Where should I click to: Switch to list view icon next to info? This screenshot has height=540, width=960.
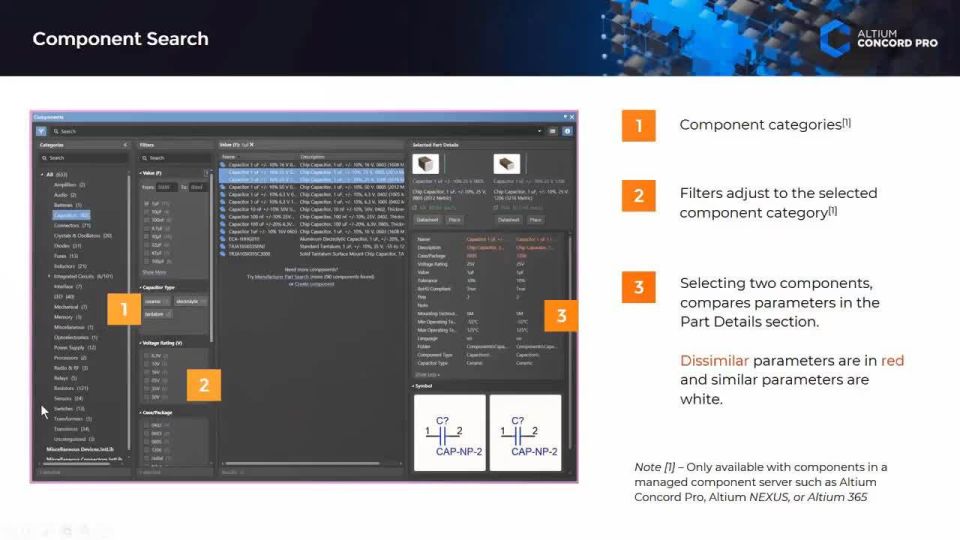[x=553, y=131]
